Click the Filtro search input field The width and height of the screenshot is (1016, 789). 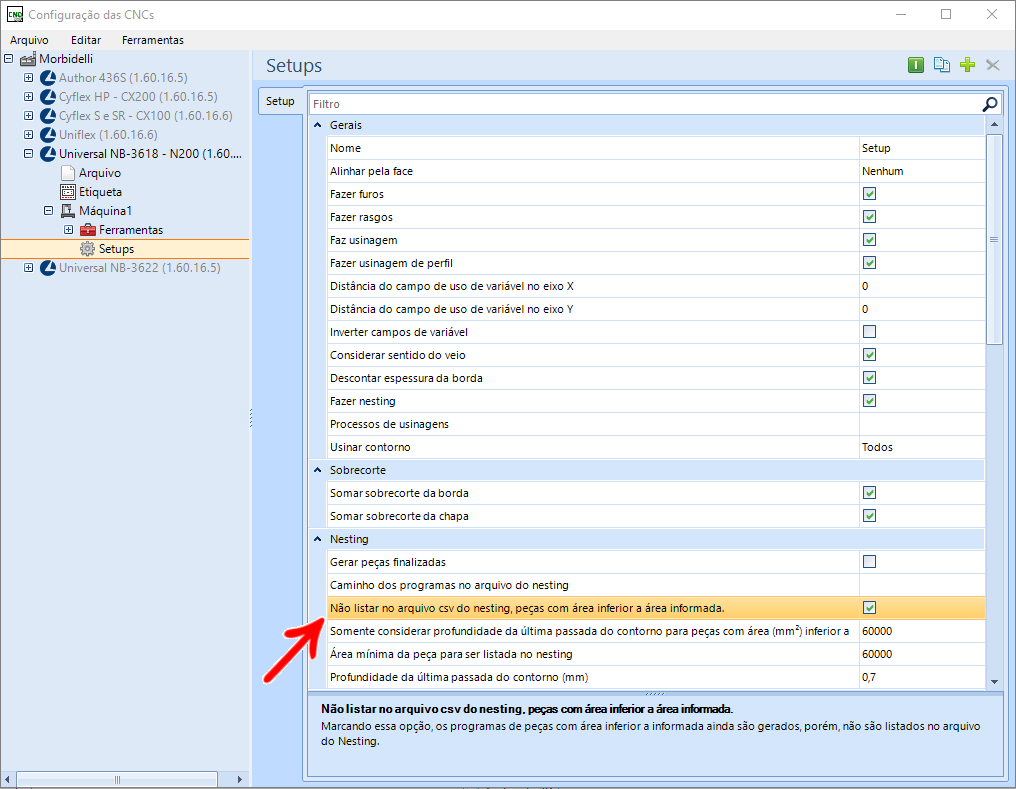click(640, 104)
